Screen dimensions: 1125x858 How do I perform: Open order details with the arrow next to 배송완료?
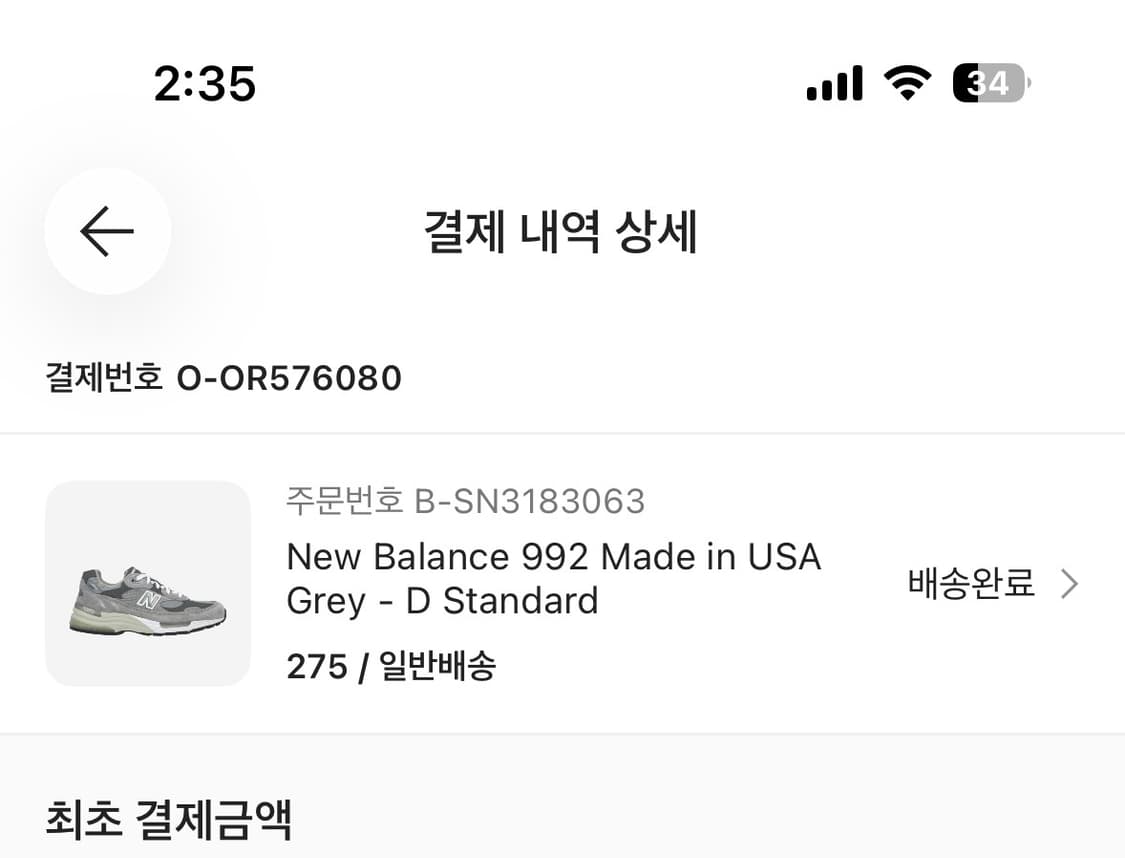click(1070, 582)
